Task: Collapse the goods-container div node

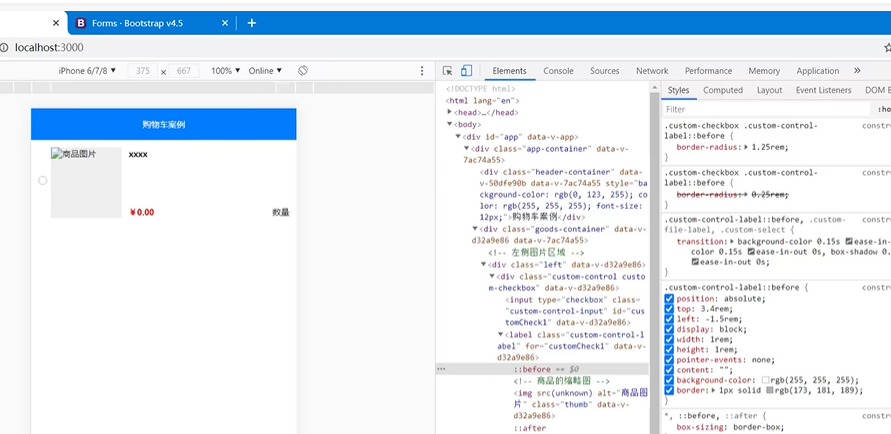Action: 475,229
